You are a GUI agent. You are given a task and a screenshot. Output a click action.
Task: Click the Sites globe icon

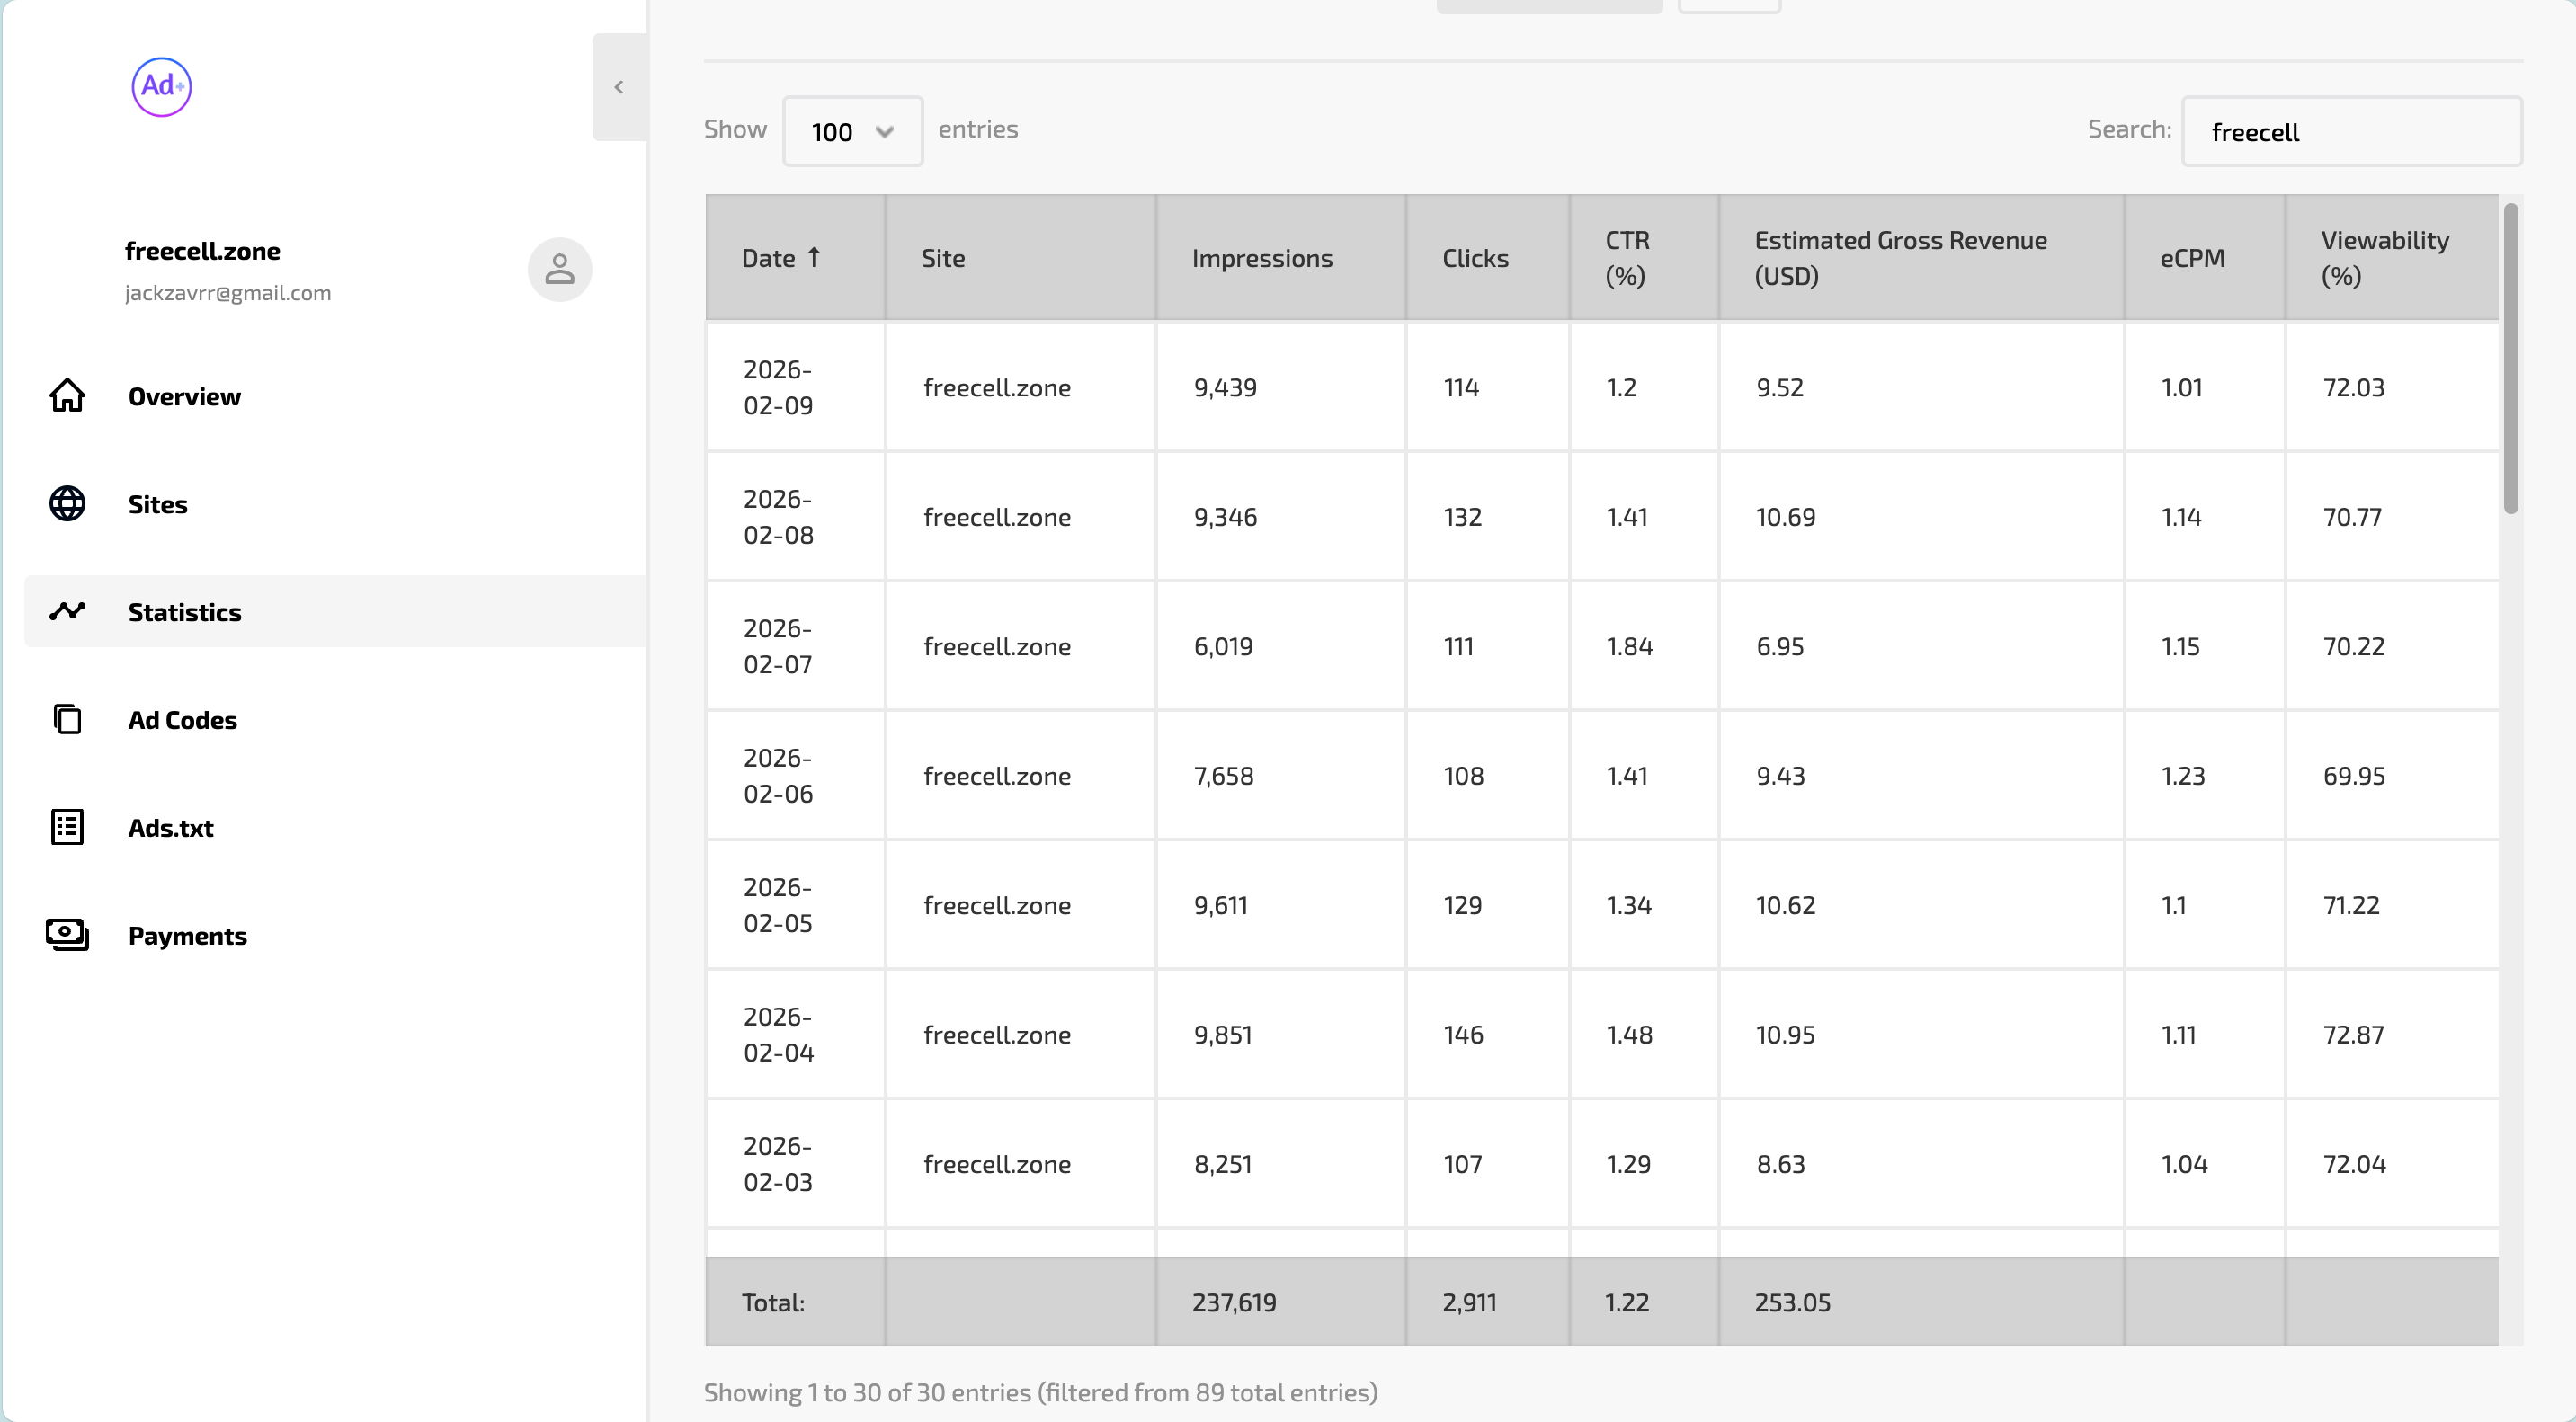67,504
